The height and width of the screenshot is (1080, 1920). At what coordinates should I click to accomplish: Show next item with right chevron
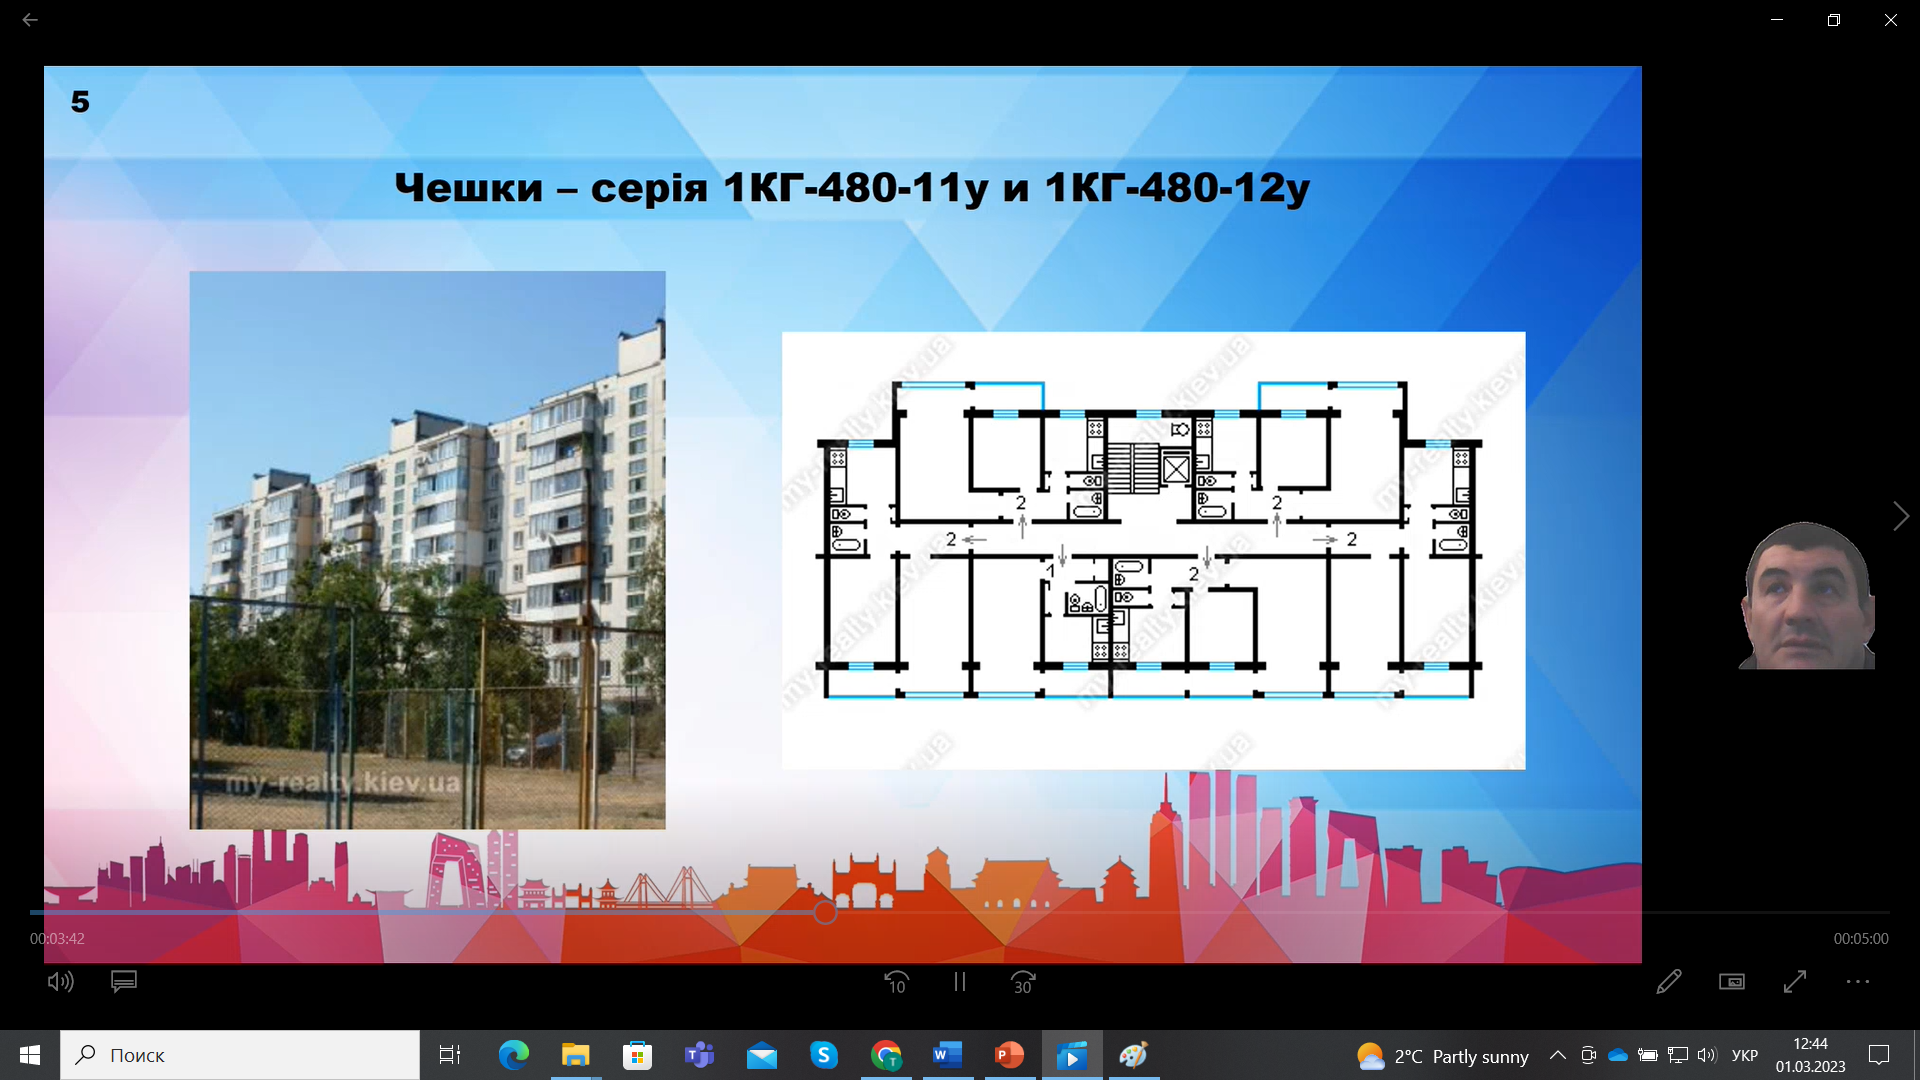click(1900, 516)
